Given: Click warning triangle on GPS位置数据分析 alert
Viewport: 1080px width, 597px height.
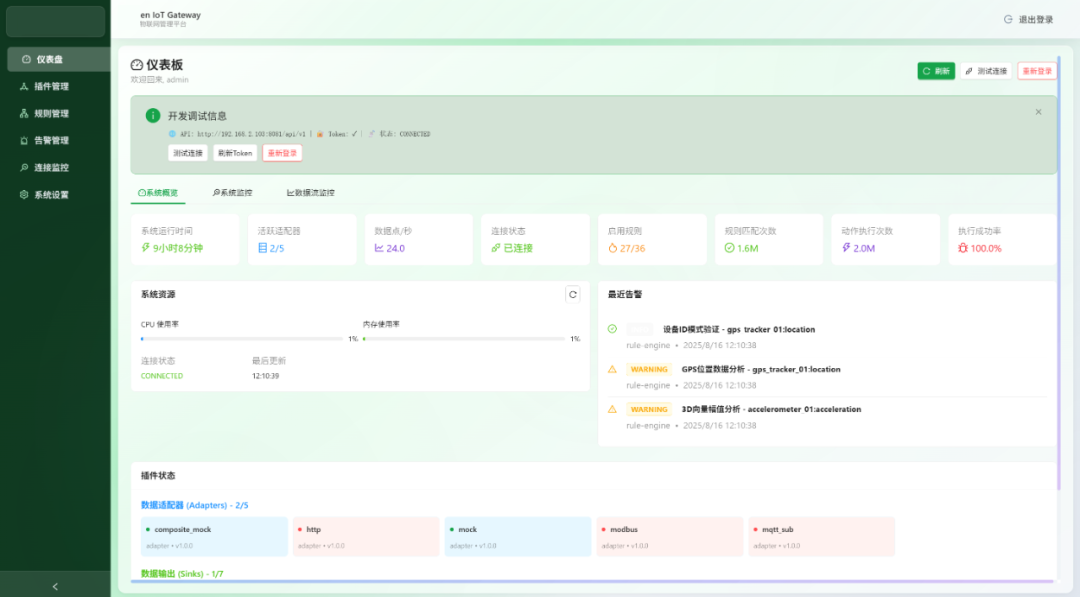Looking at the screenshot, I should click(x=612, y=369).
